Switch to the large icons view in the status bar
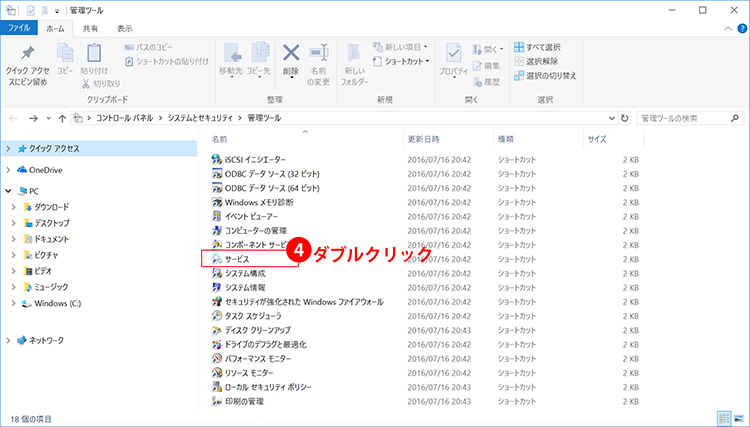 click(737, 417)
